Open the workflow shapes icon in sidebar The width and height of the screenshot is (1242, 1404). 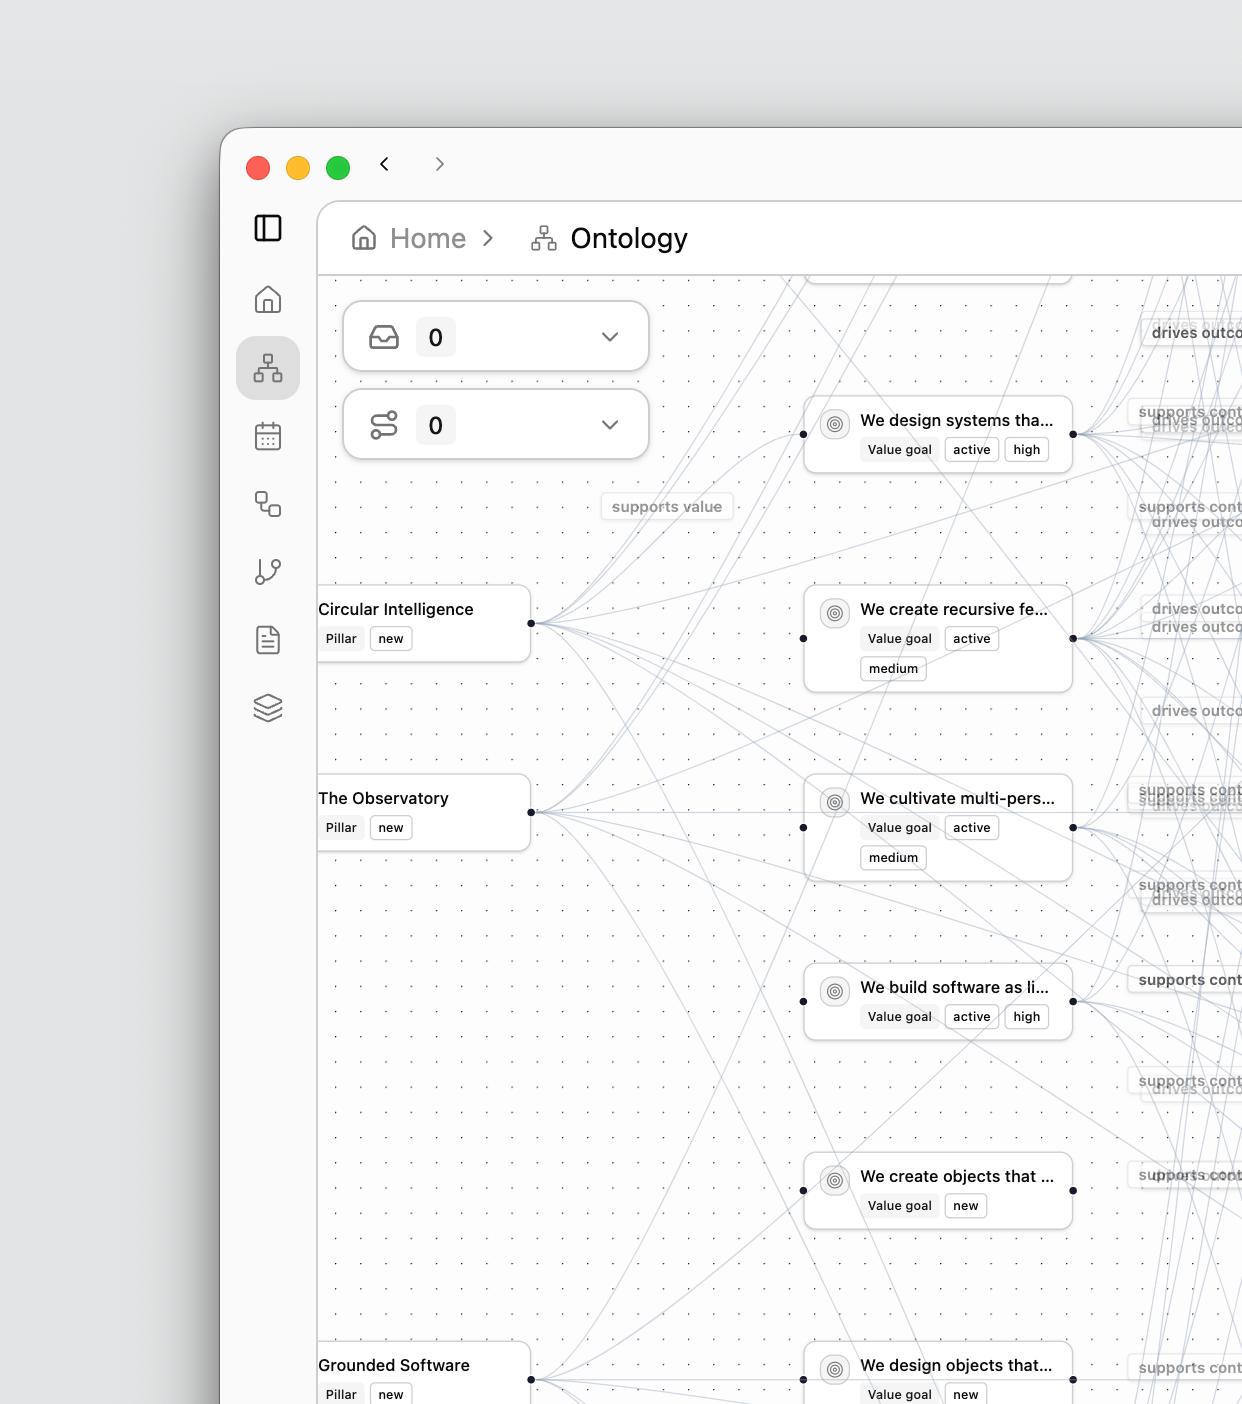268,504
